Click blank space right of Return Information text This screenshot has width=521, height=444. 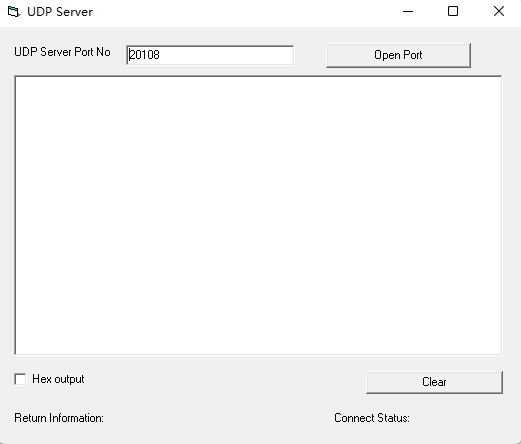click(x=217, y=418)
